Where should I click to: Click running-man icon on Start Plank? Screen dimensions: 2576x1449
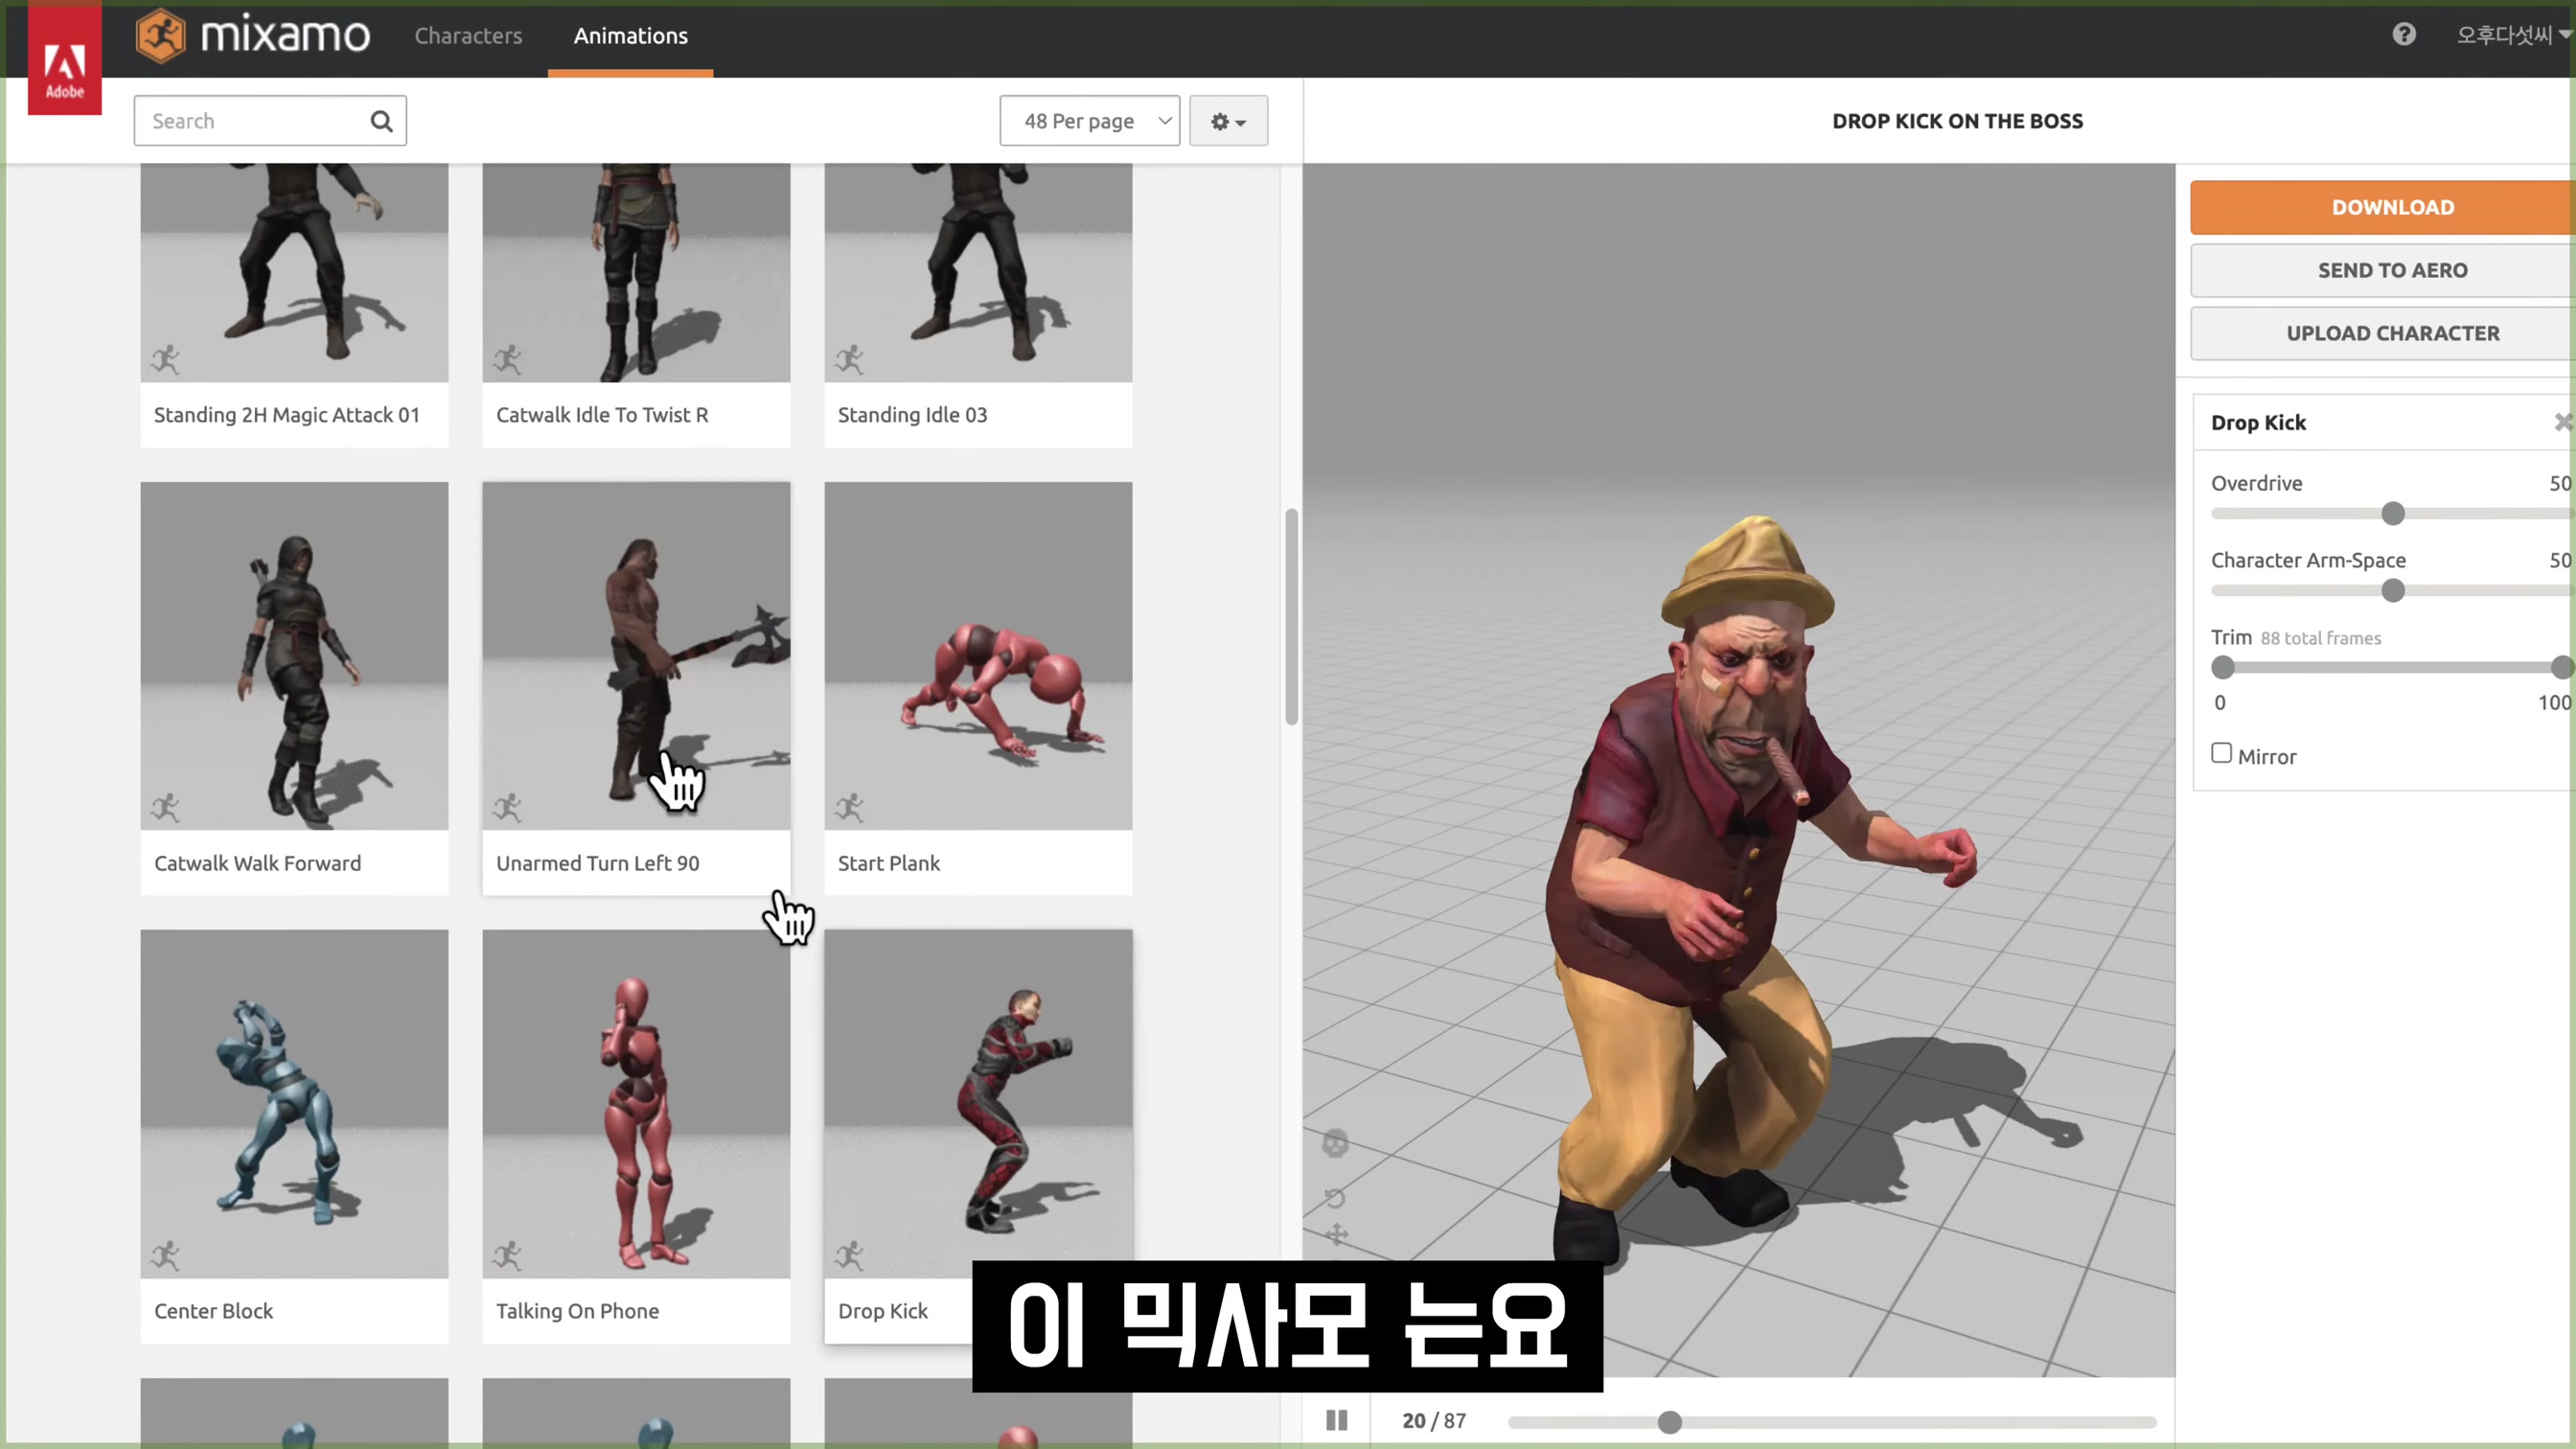[x=849, y=807]
